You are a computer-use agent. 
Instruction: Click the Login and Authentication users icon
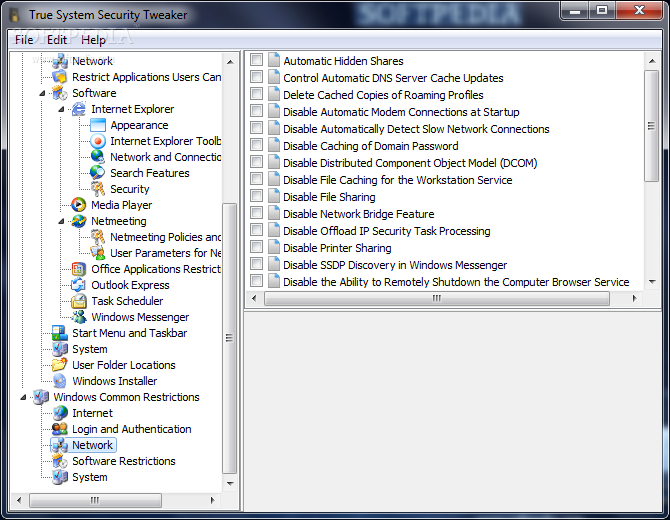(59, 429)
